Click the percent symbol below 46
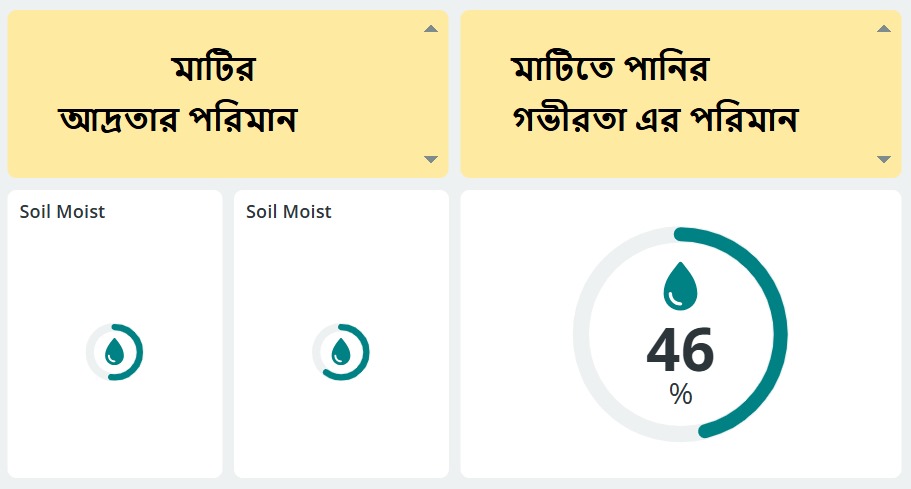Screen dimensions: 911x489 681,394
